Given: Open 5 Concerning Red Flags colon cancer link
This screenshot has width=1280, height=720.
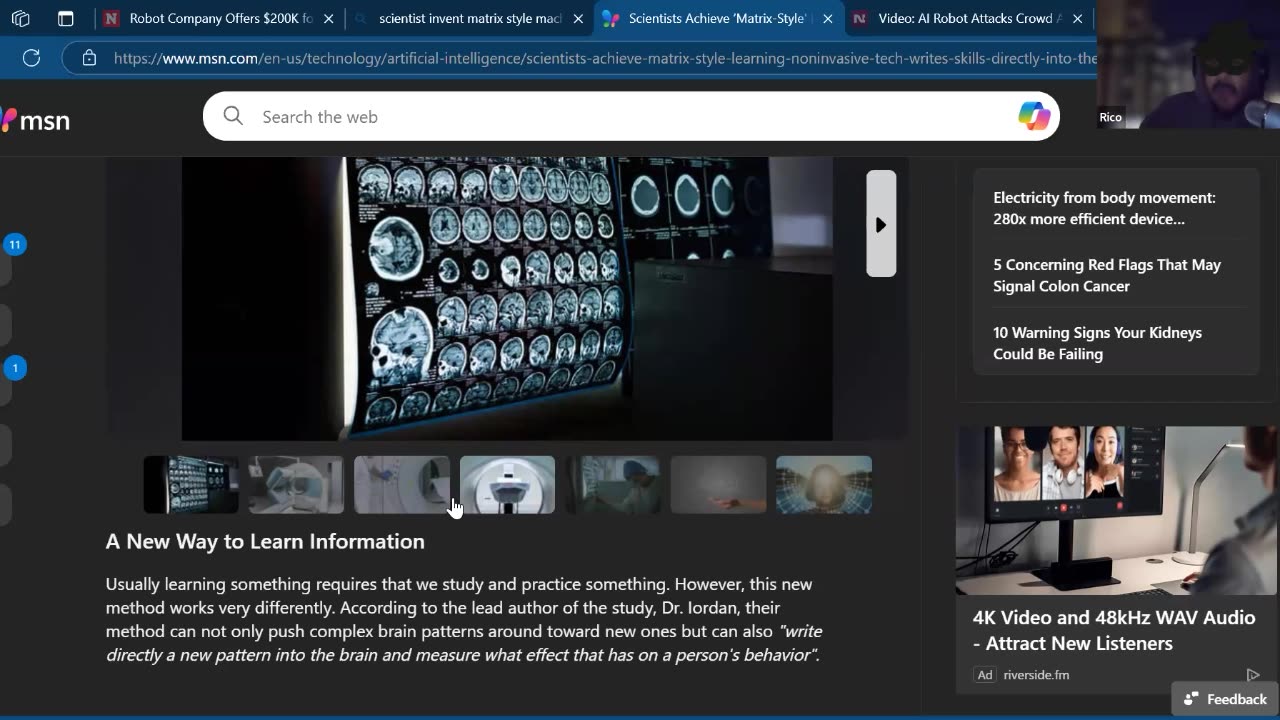Looking at the screenshot, I should 1107,275.
